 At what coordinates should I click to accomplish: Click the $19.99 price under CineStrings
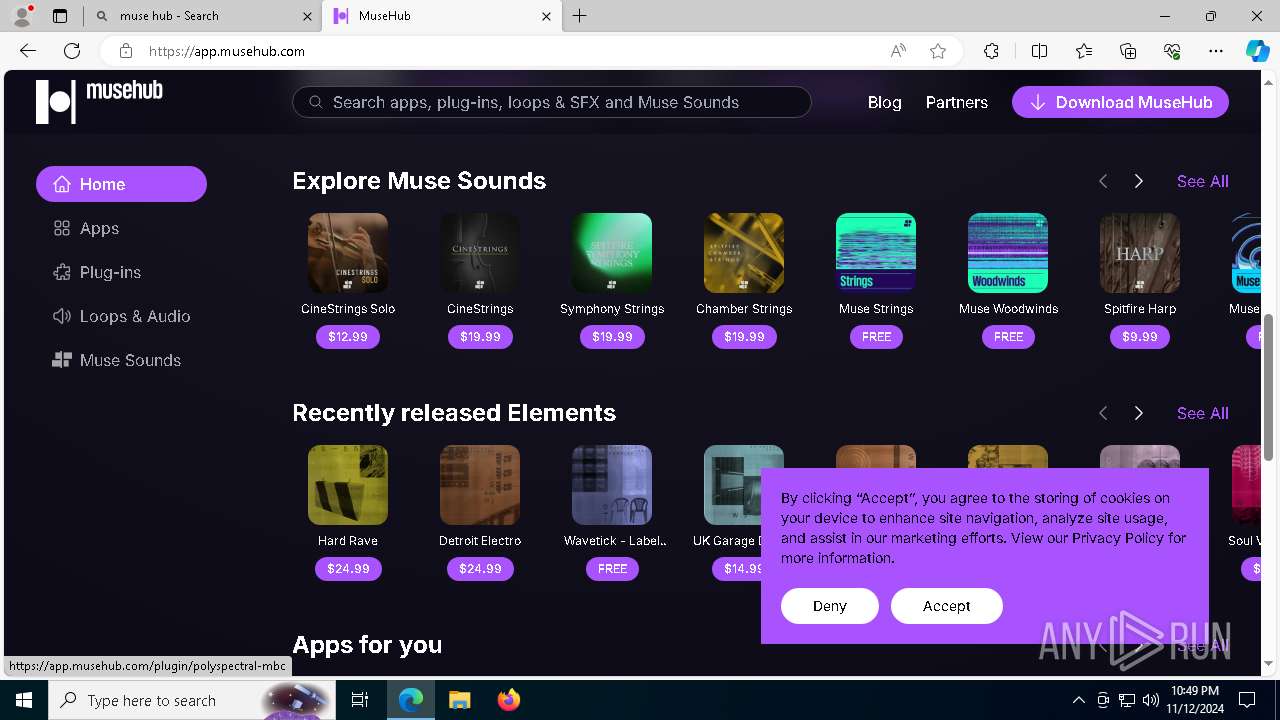coord(480,337)
